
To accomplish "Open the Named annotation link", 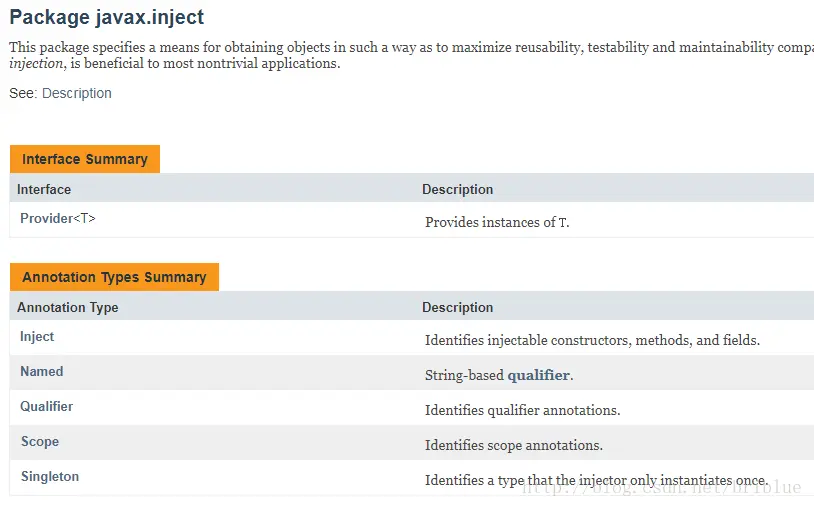I will [x=41, y=372].
